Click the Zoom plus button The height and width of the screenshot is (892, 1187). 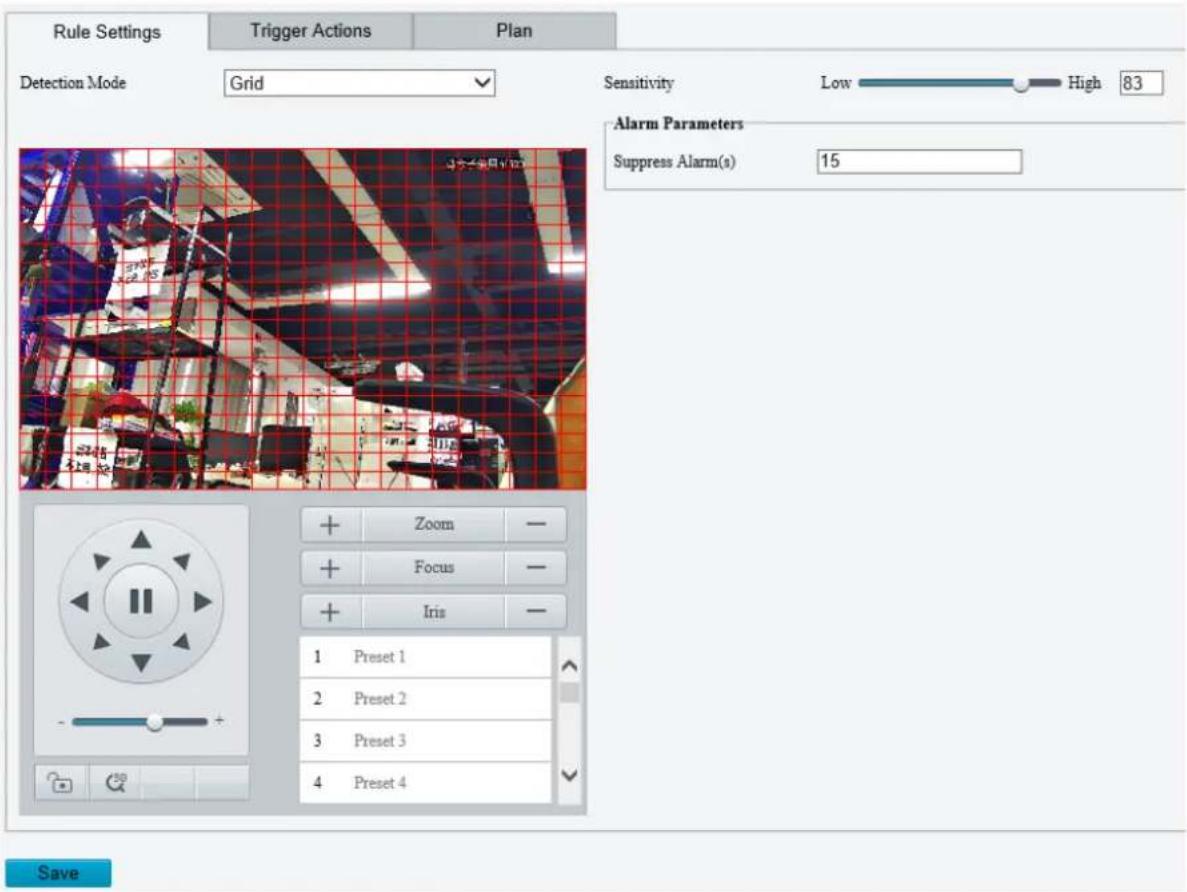click(330, 525)
